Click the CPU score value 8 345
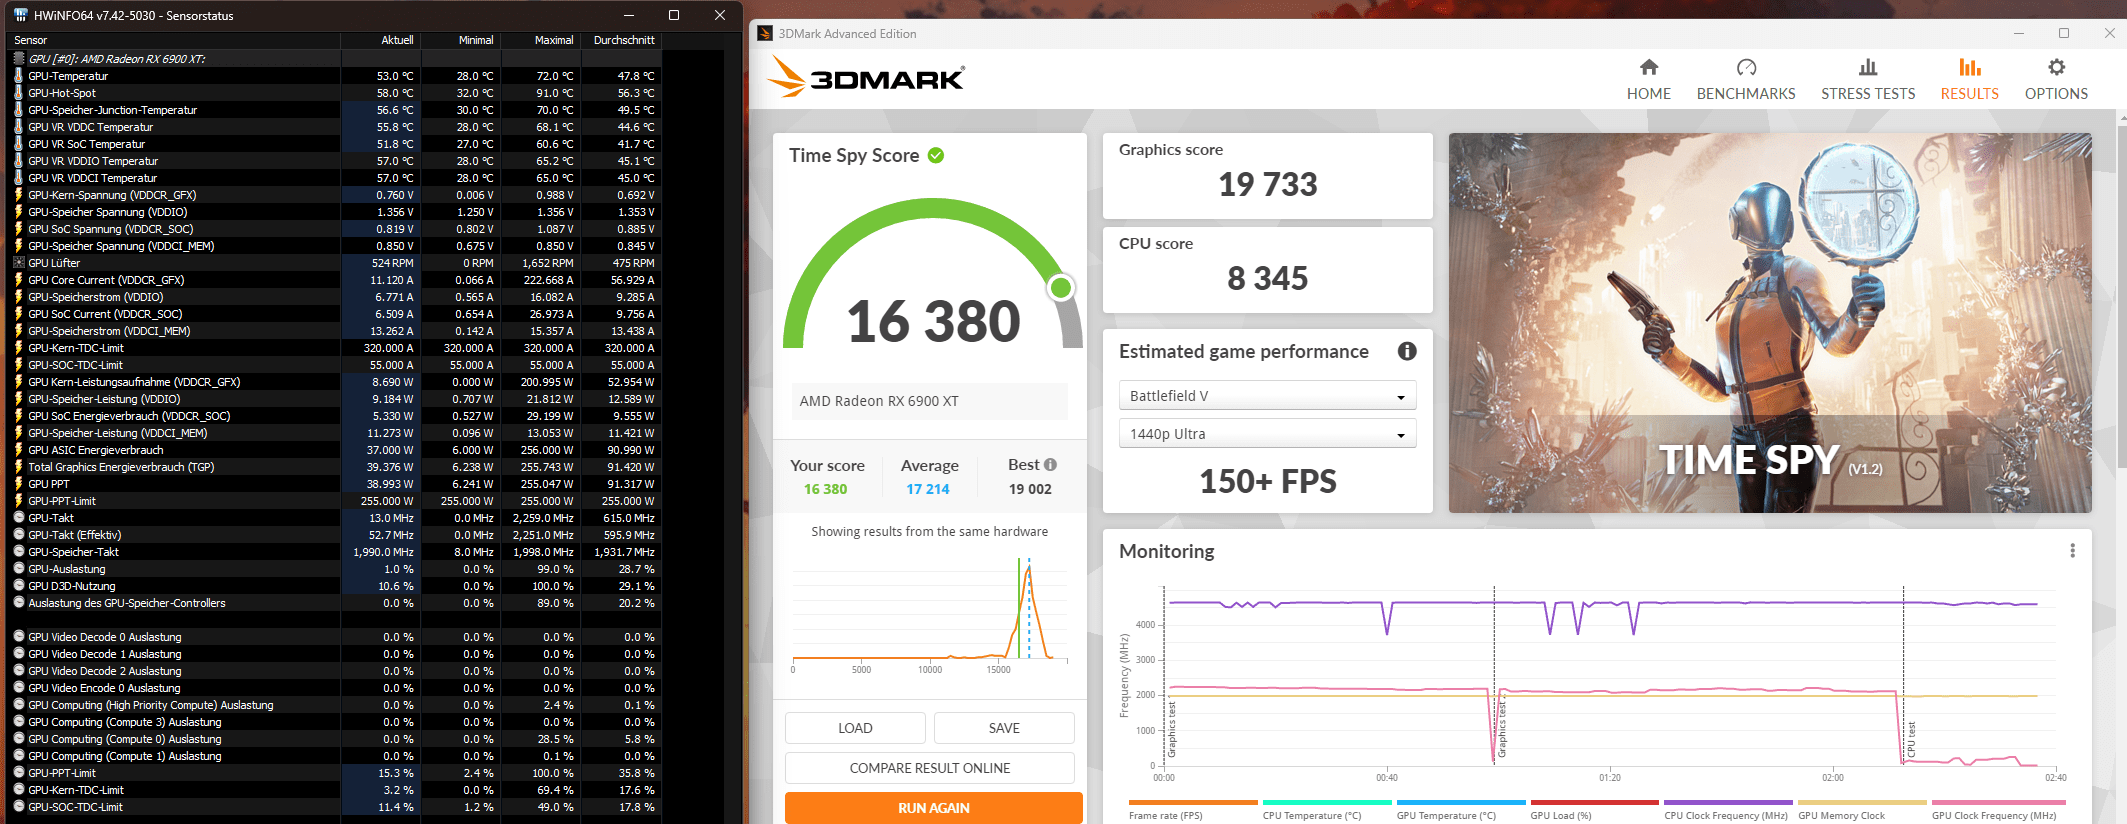Image resolution: width=2127 pixels, height=824 pixels. click(1268, 278)
